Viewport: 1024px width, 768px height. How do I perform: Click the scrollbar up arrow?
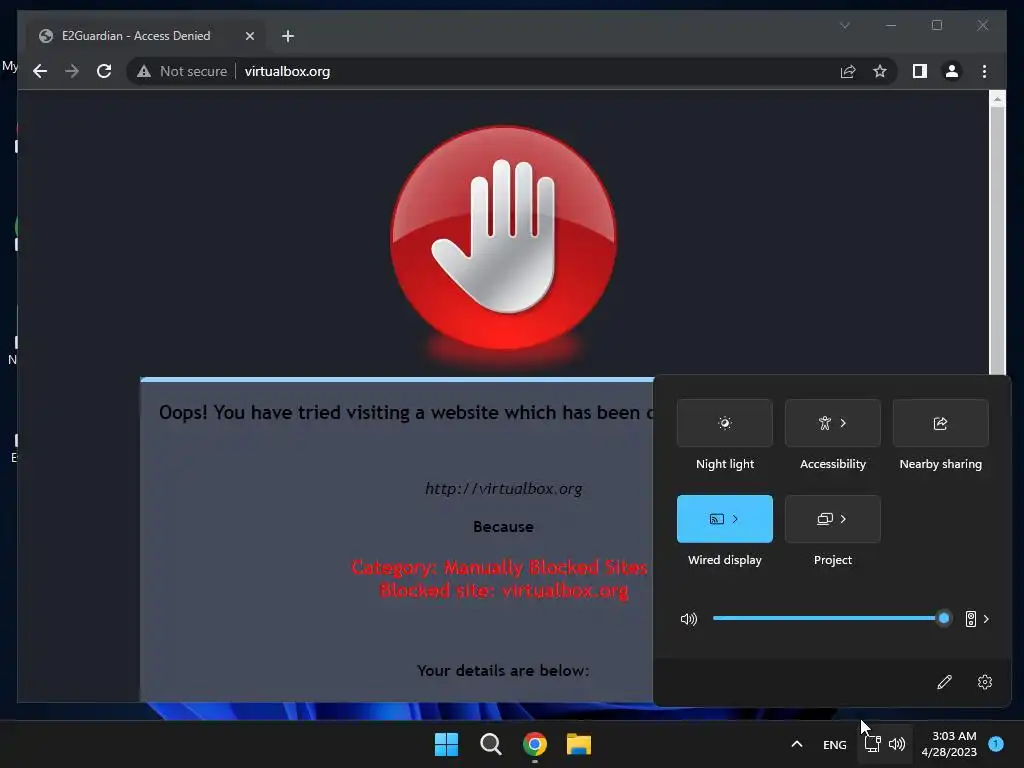click(997, 99)
